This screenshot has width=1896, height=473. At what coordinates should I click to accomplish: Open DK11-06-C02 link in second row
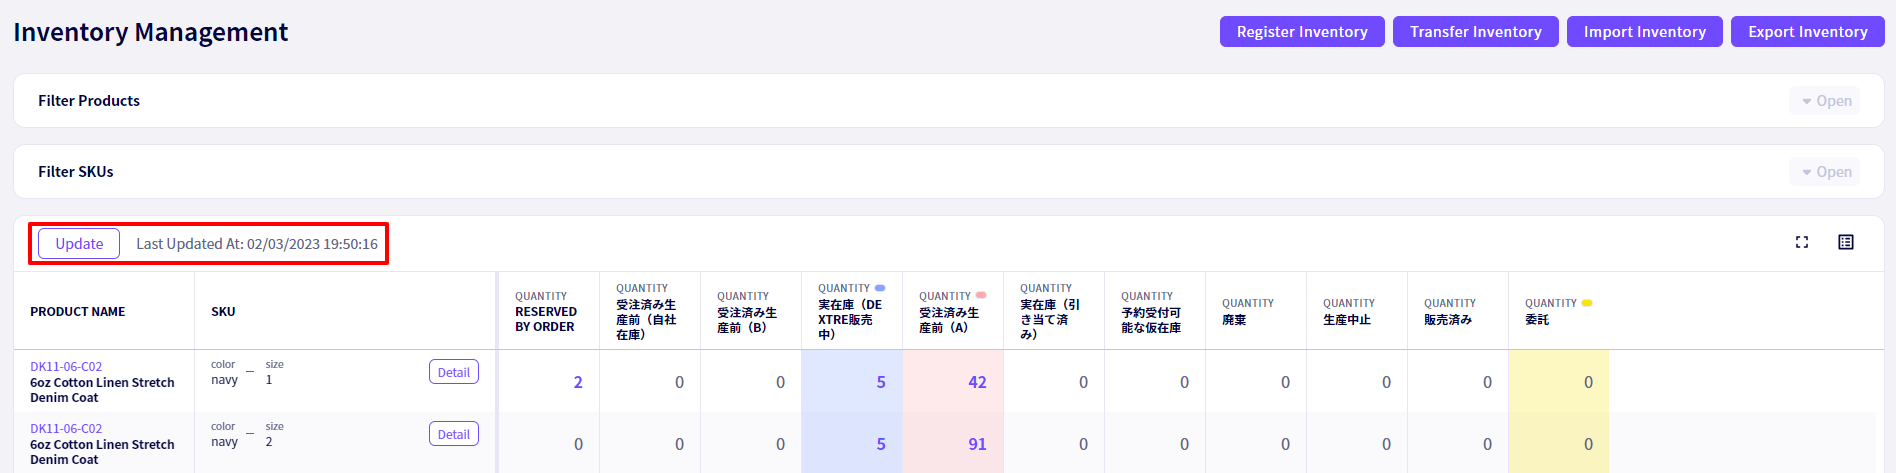coord(66,429)
